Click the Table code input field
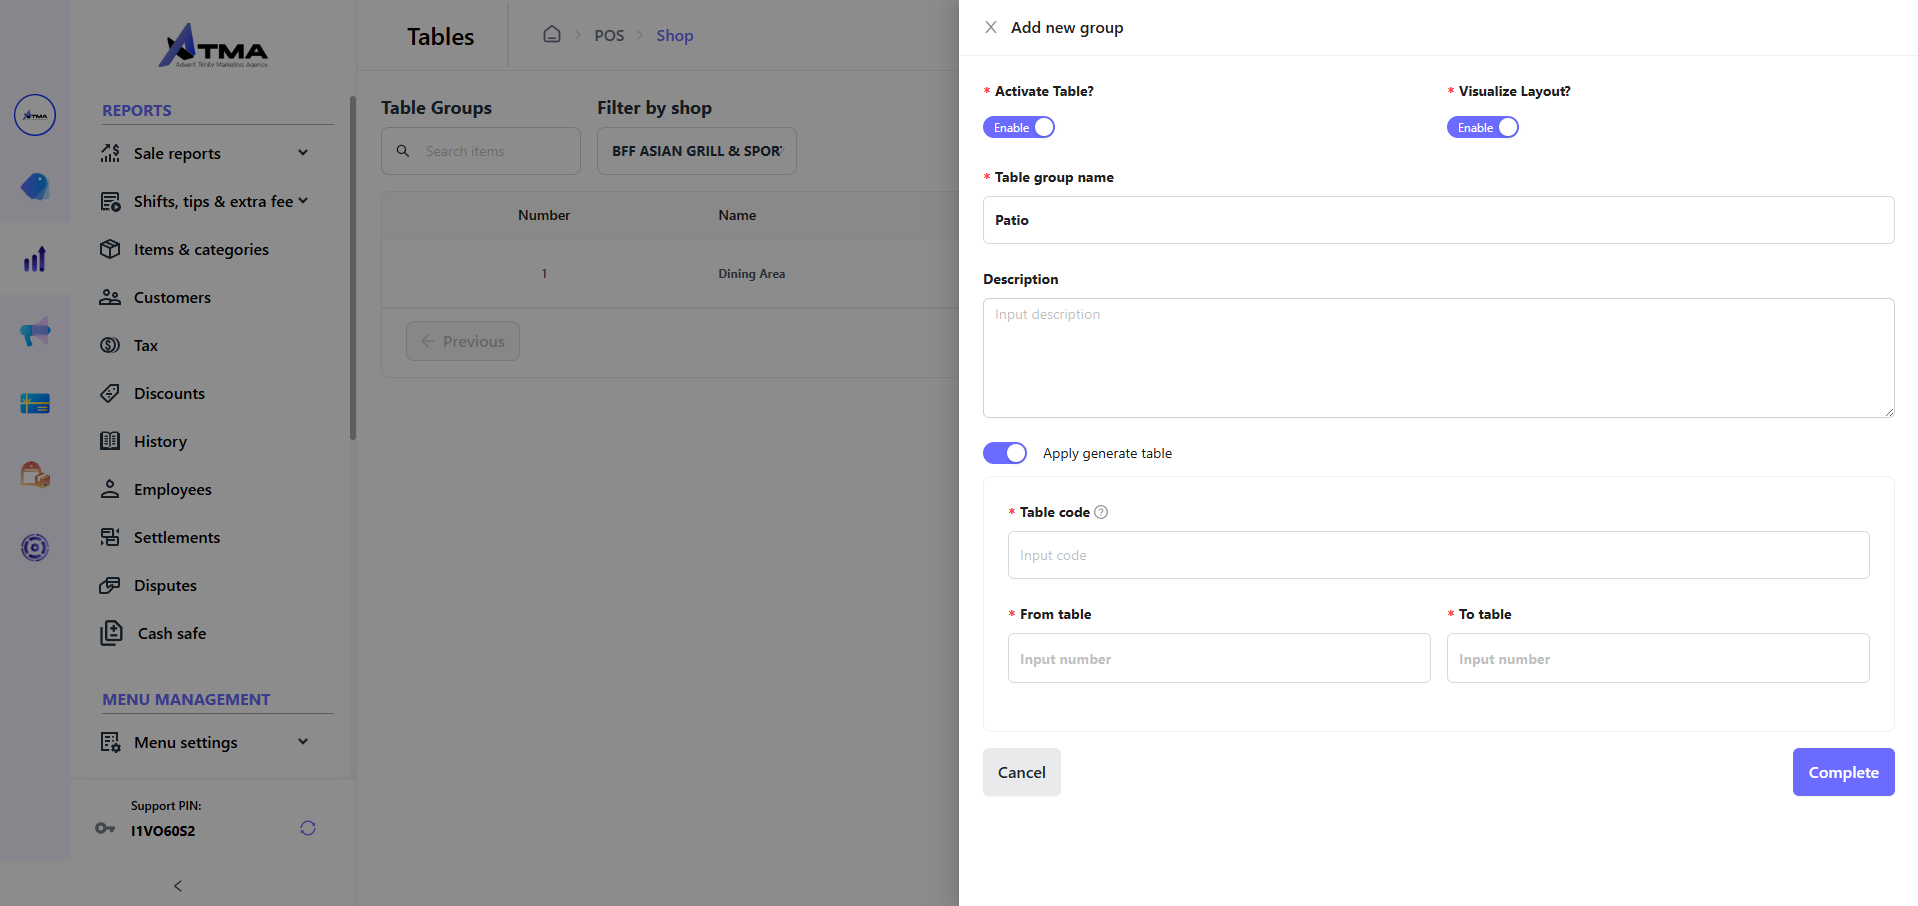This screenshot has width=1918, height=906. (1438, 555)
